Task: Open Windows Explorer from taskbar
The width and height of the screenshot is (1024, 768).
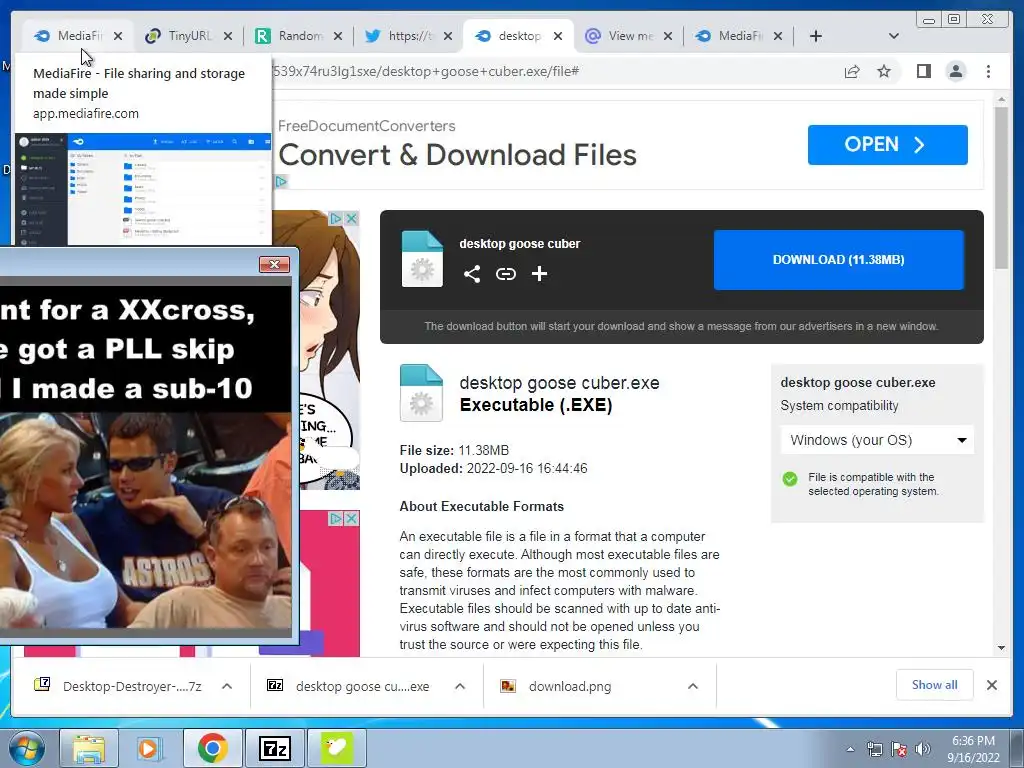Action: pyautogui.click(x=89, y=748)
